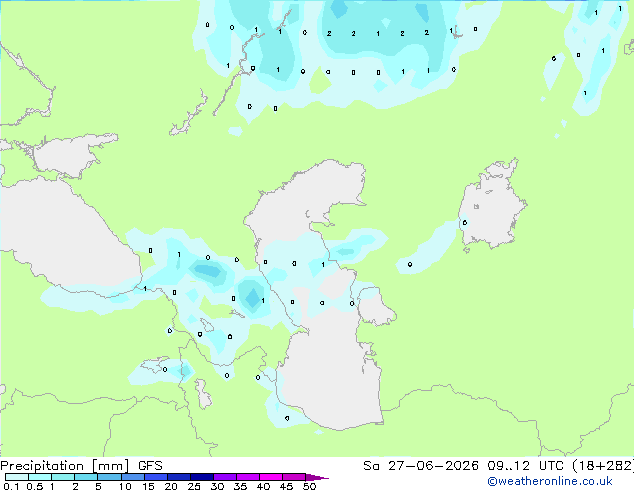This screenshot has height=490, width=634.
Task: Click the 2–5 mm legend color swatch
Action: 86,477
